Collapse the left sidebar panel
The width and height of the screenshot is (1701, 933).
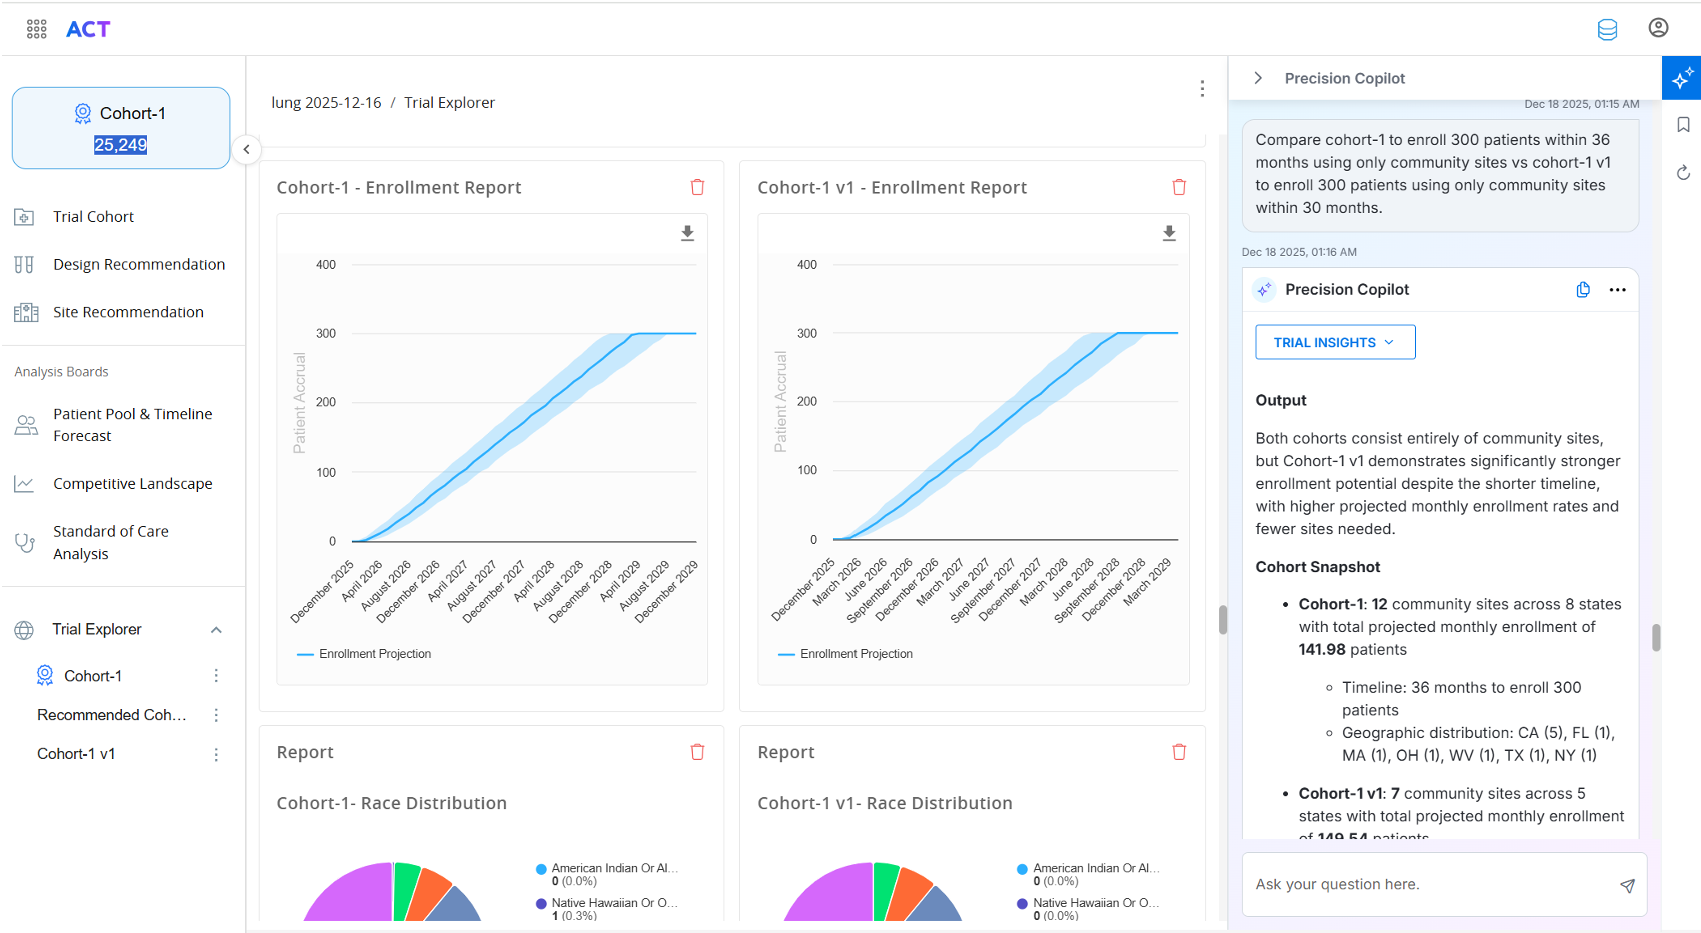pyautogui.click(x=246, y=149)
